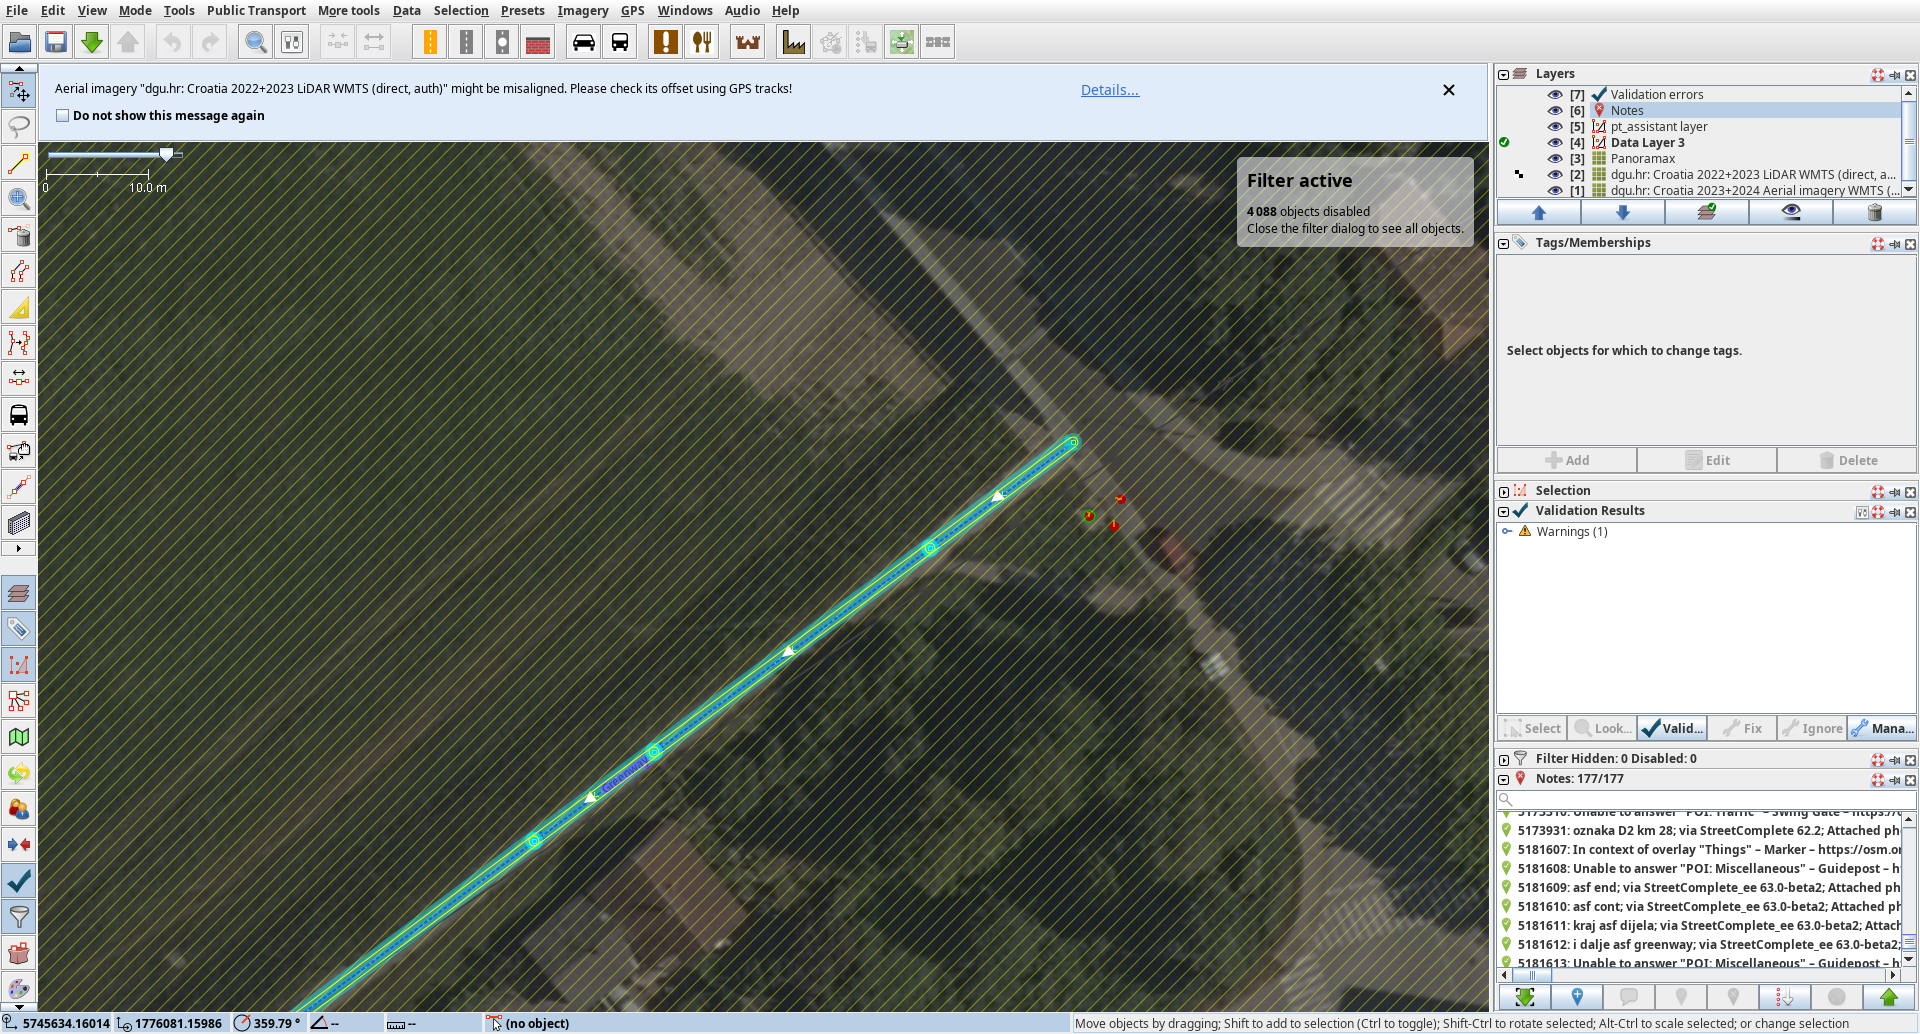This screenshot has width=1920, height=1034.
Task: Click the Valid... button in validation panel
Action: click(1672, 728)
